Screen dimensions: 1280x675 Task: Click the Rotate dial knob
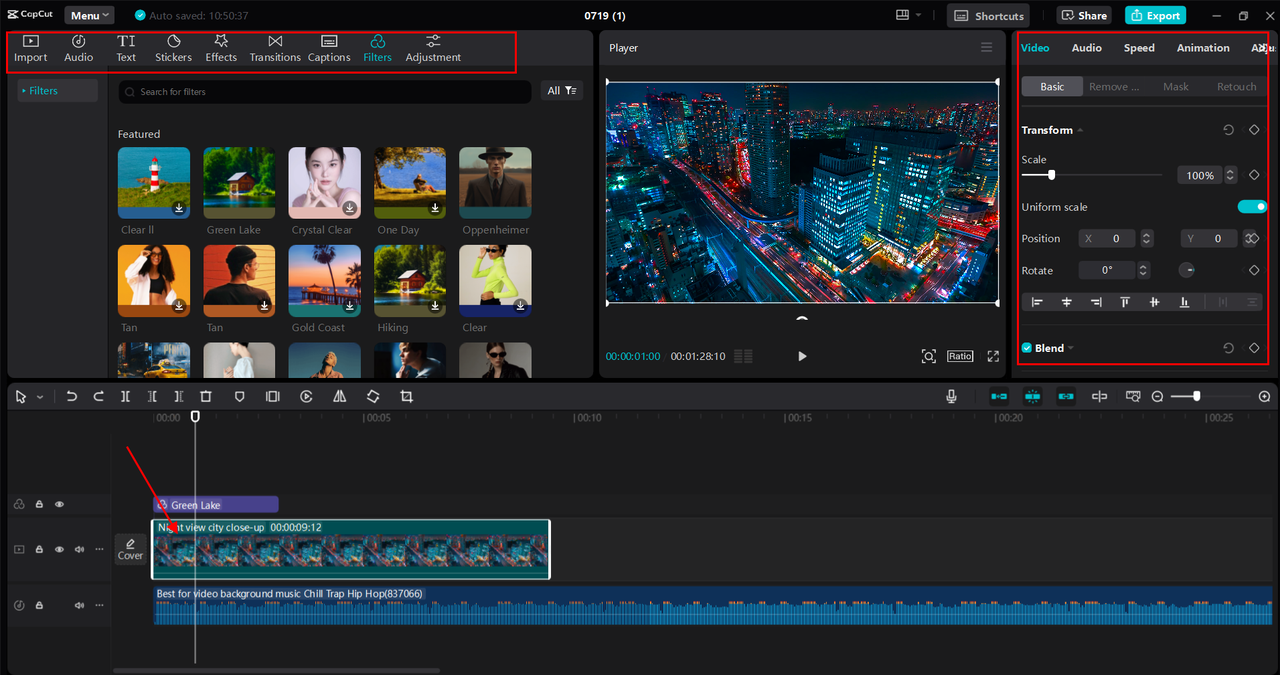pos(1186,270)
